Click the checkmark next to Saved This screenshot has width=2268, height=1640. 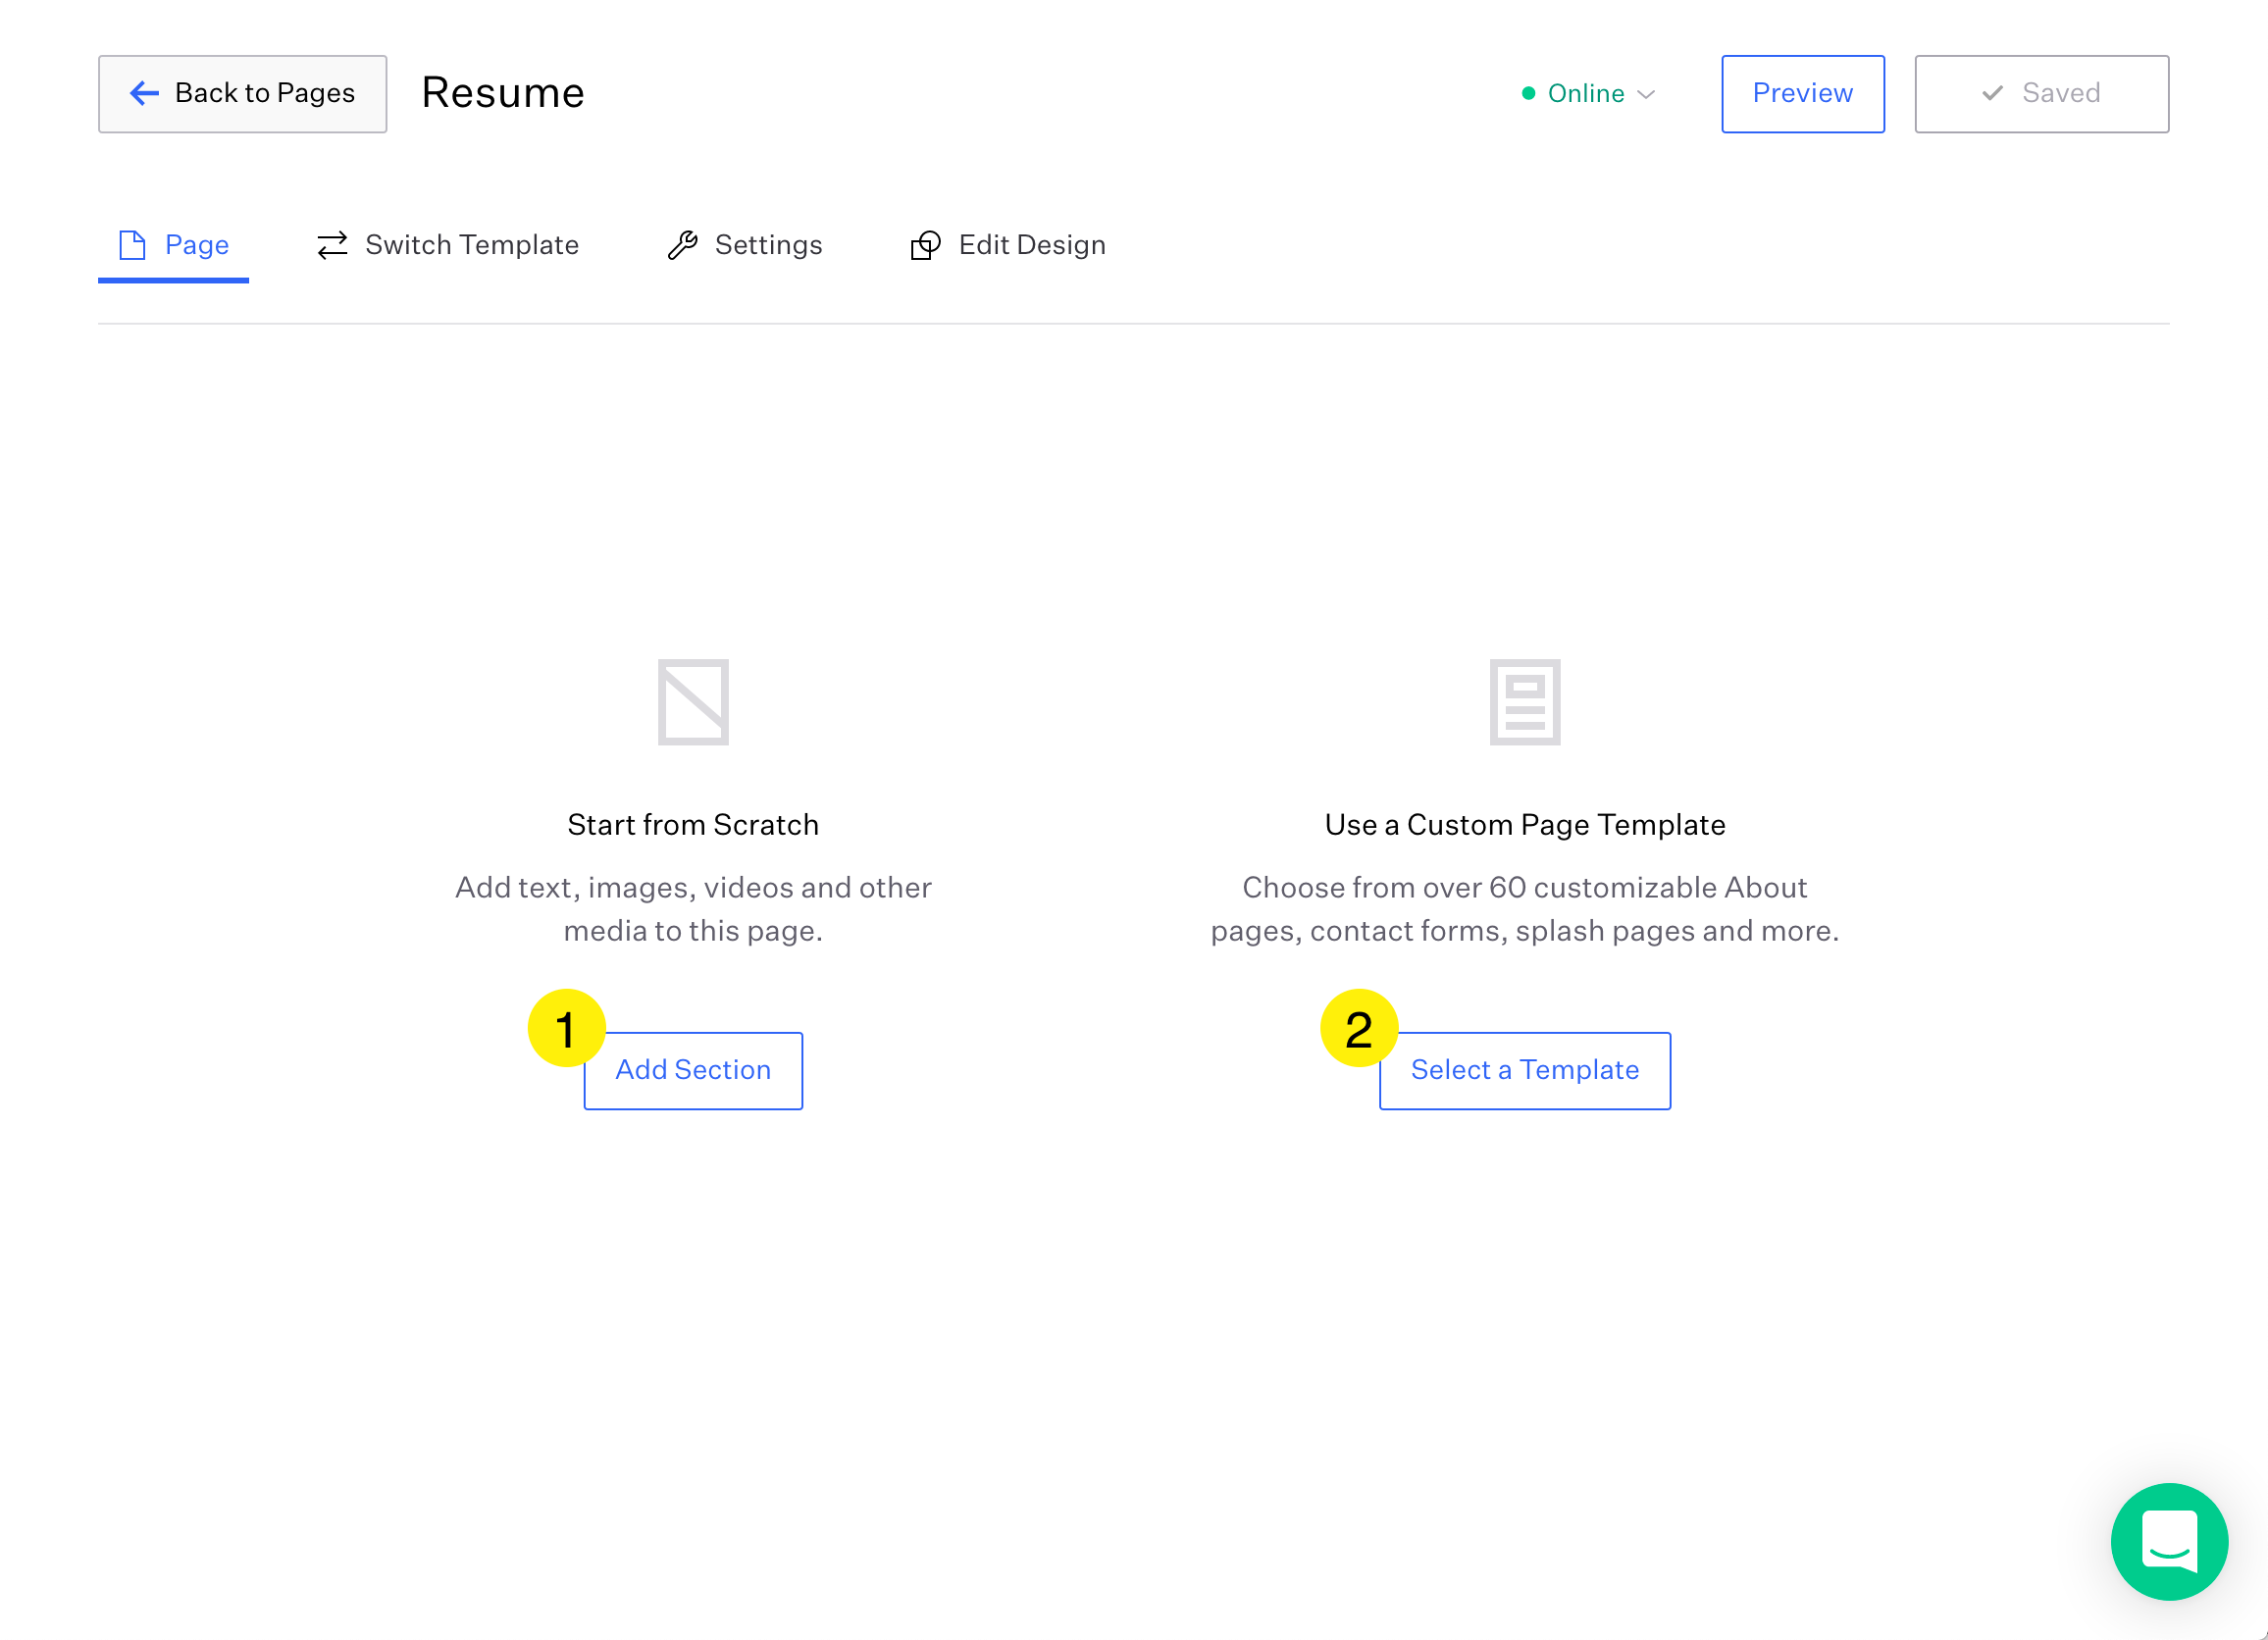pos(1992,93)
